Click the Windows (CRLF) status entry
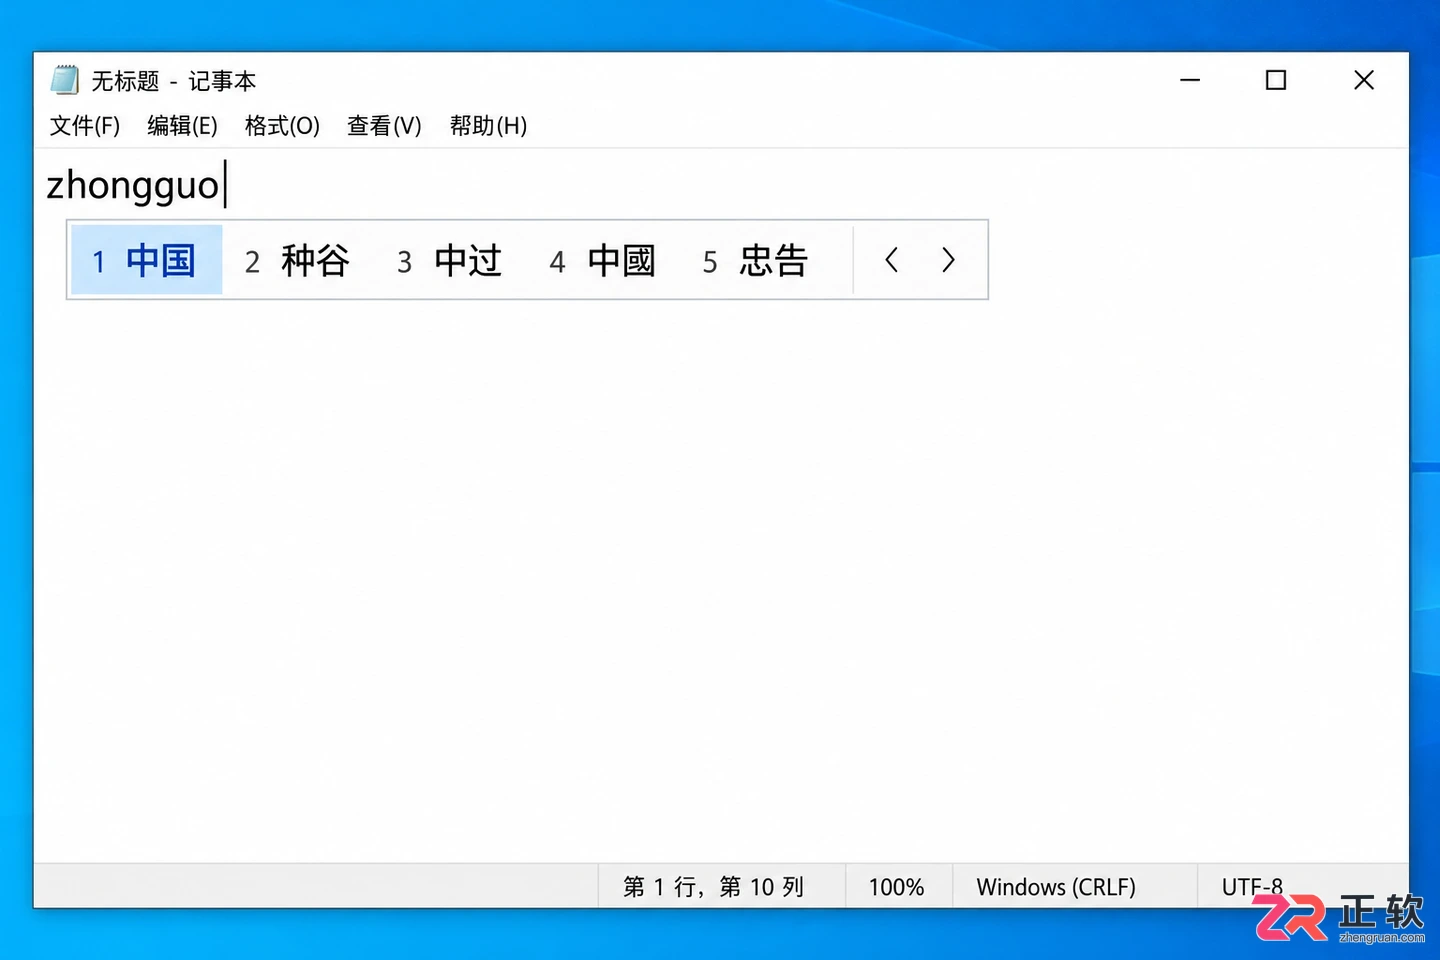This screenshot has height=960, width=1440. pos(1056,887)
